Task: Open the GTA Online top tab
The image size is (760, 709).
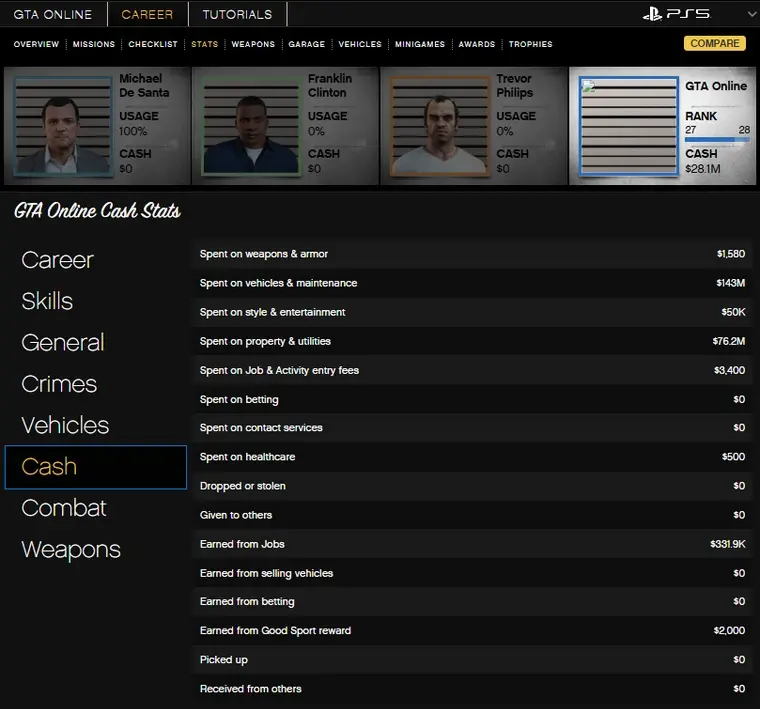Action: tap(53, 15)
